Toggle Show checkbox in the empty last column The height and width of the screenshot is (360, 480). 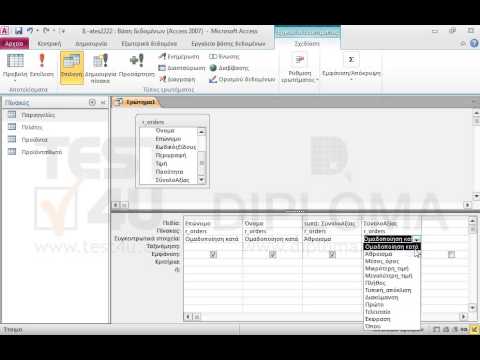click(451, 254)
